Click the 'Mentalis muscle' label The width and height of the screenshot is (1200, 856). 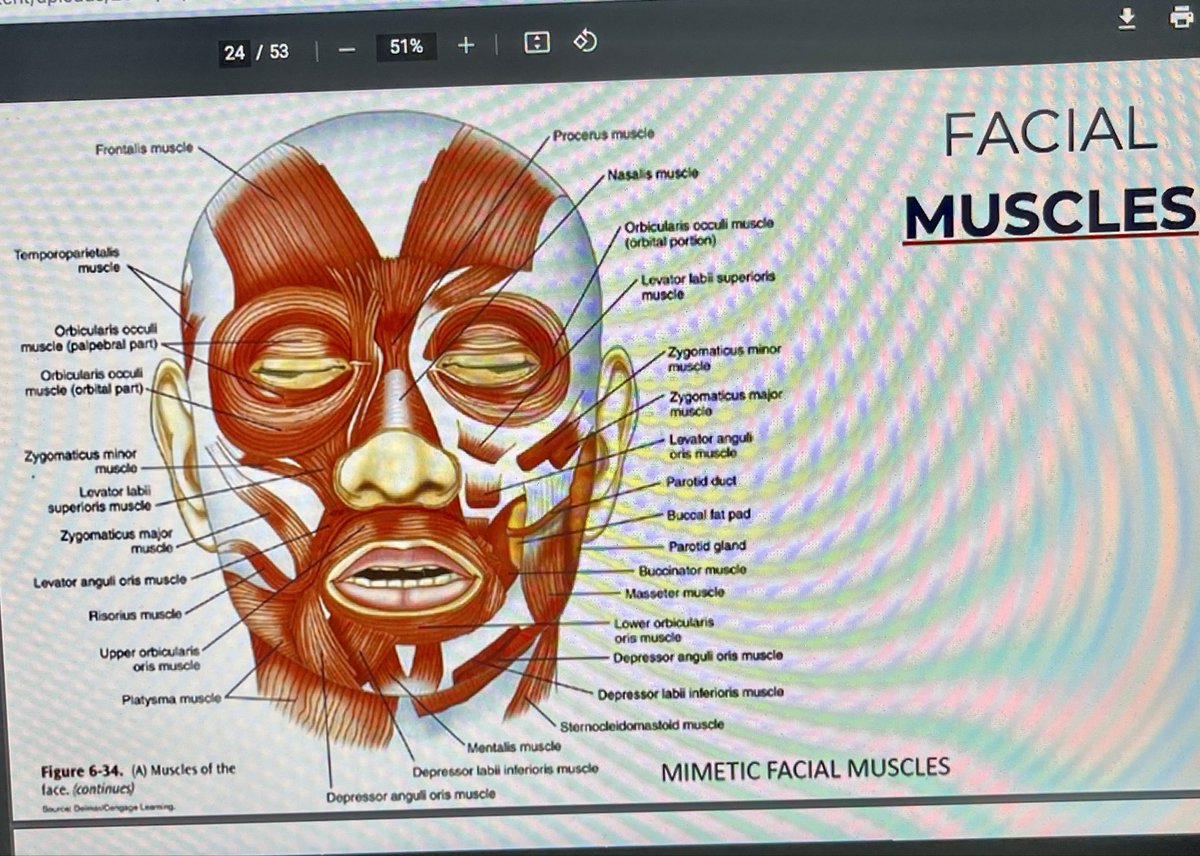[513, 746]
